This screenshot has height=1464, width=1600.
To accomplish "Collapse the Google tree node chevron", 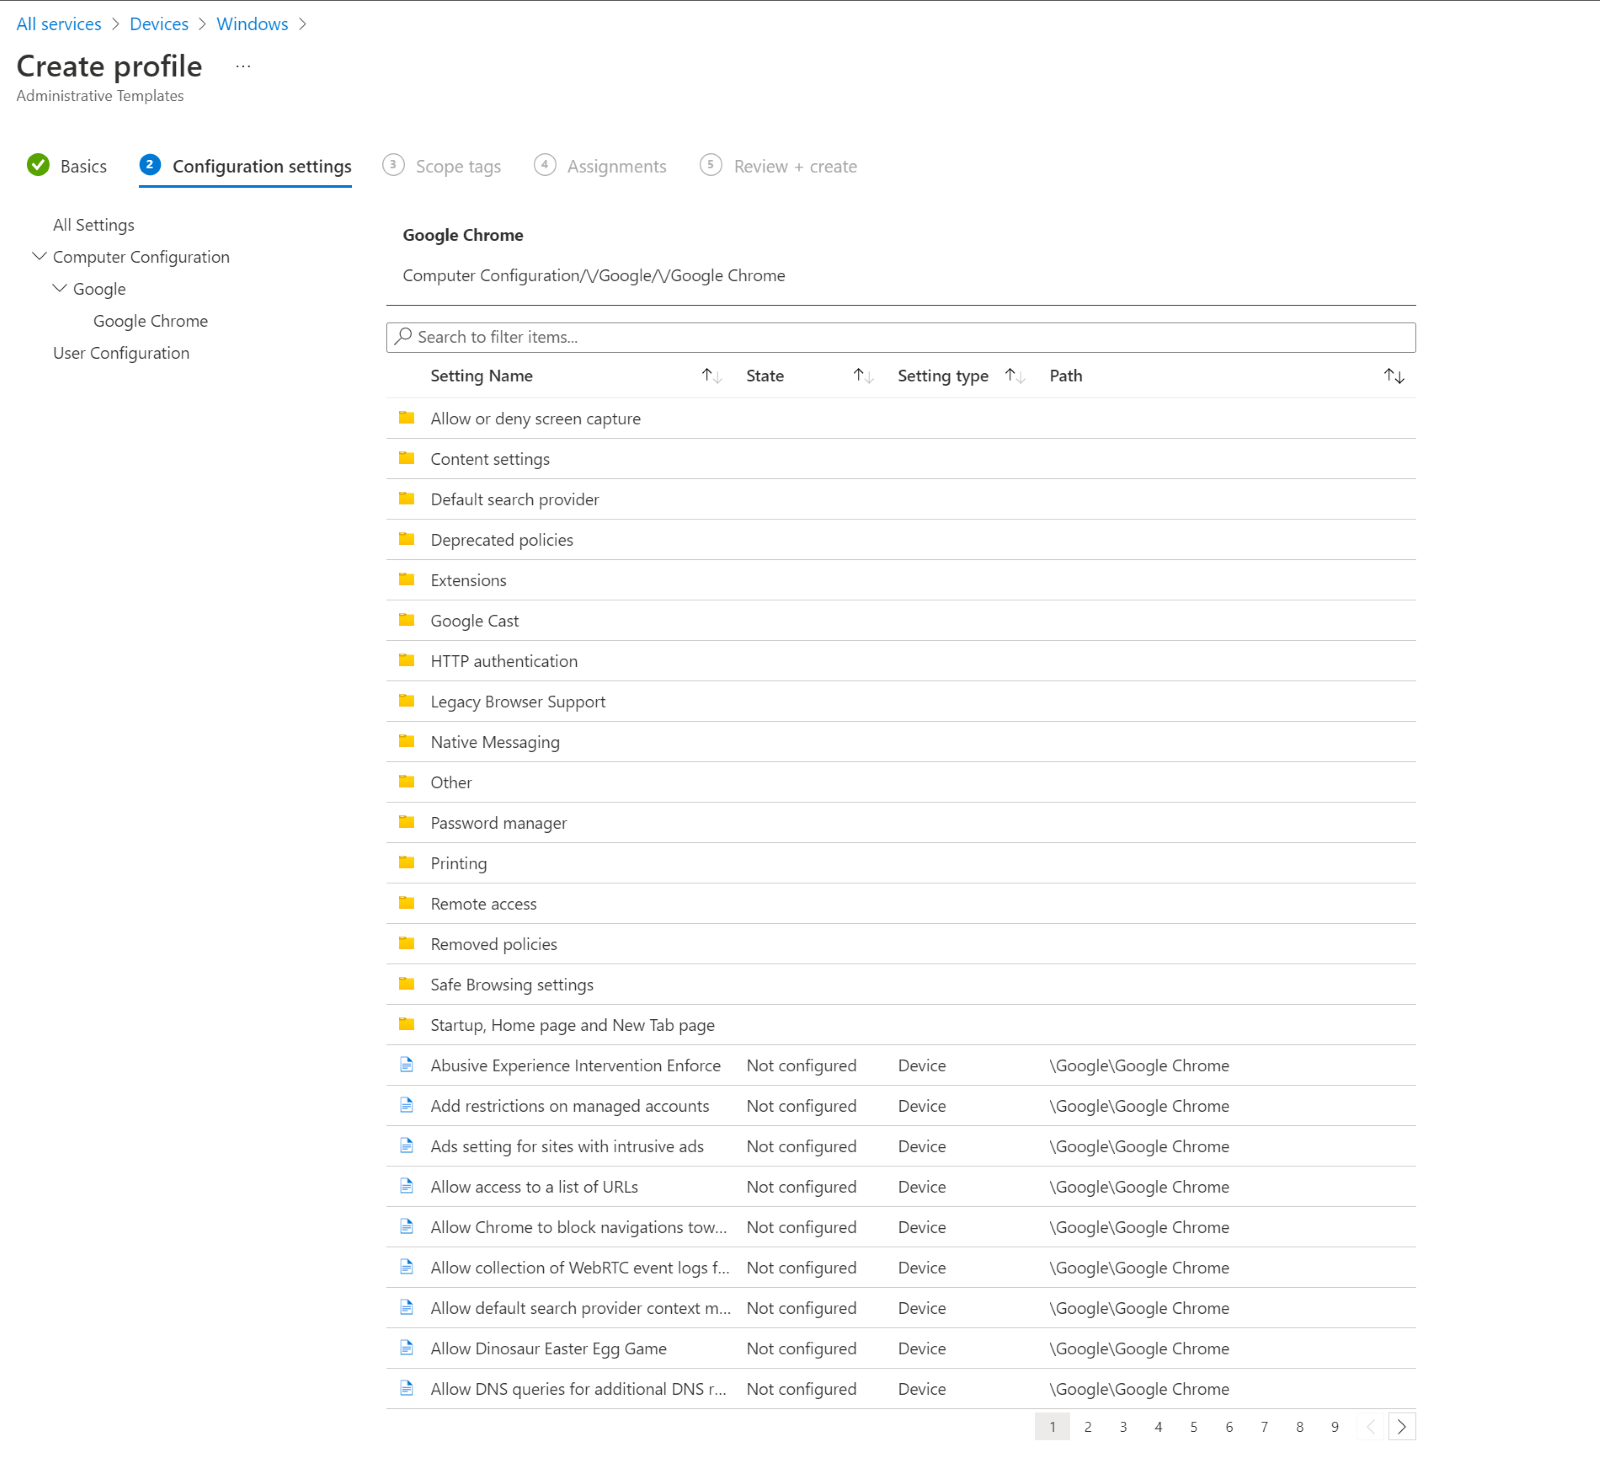I will [x=60, y=289].
